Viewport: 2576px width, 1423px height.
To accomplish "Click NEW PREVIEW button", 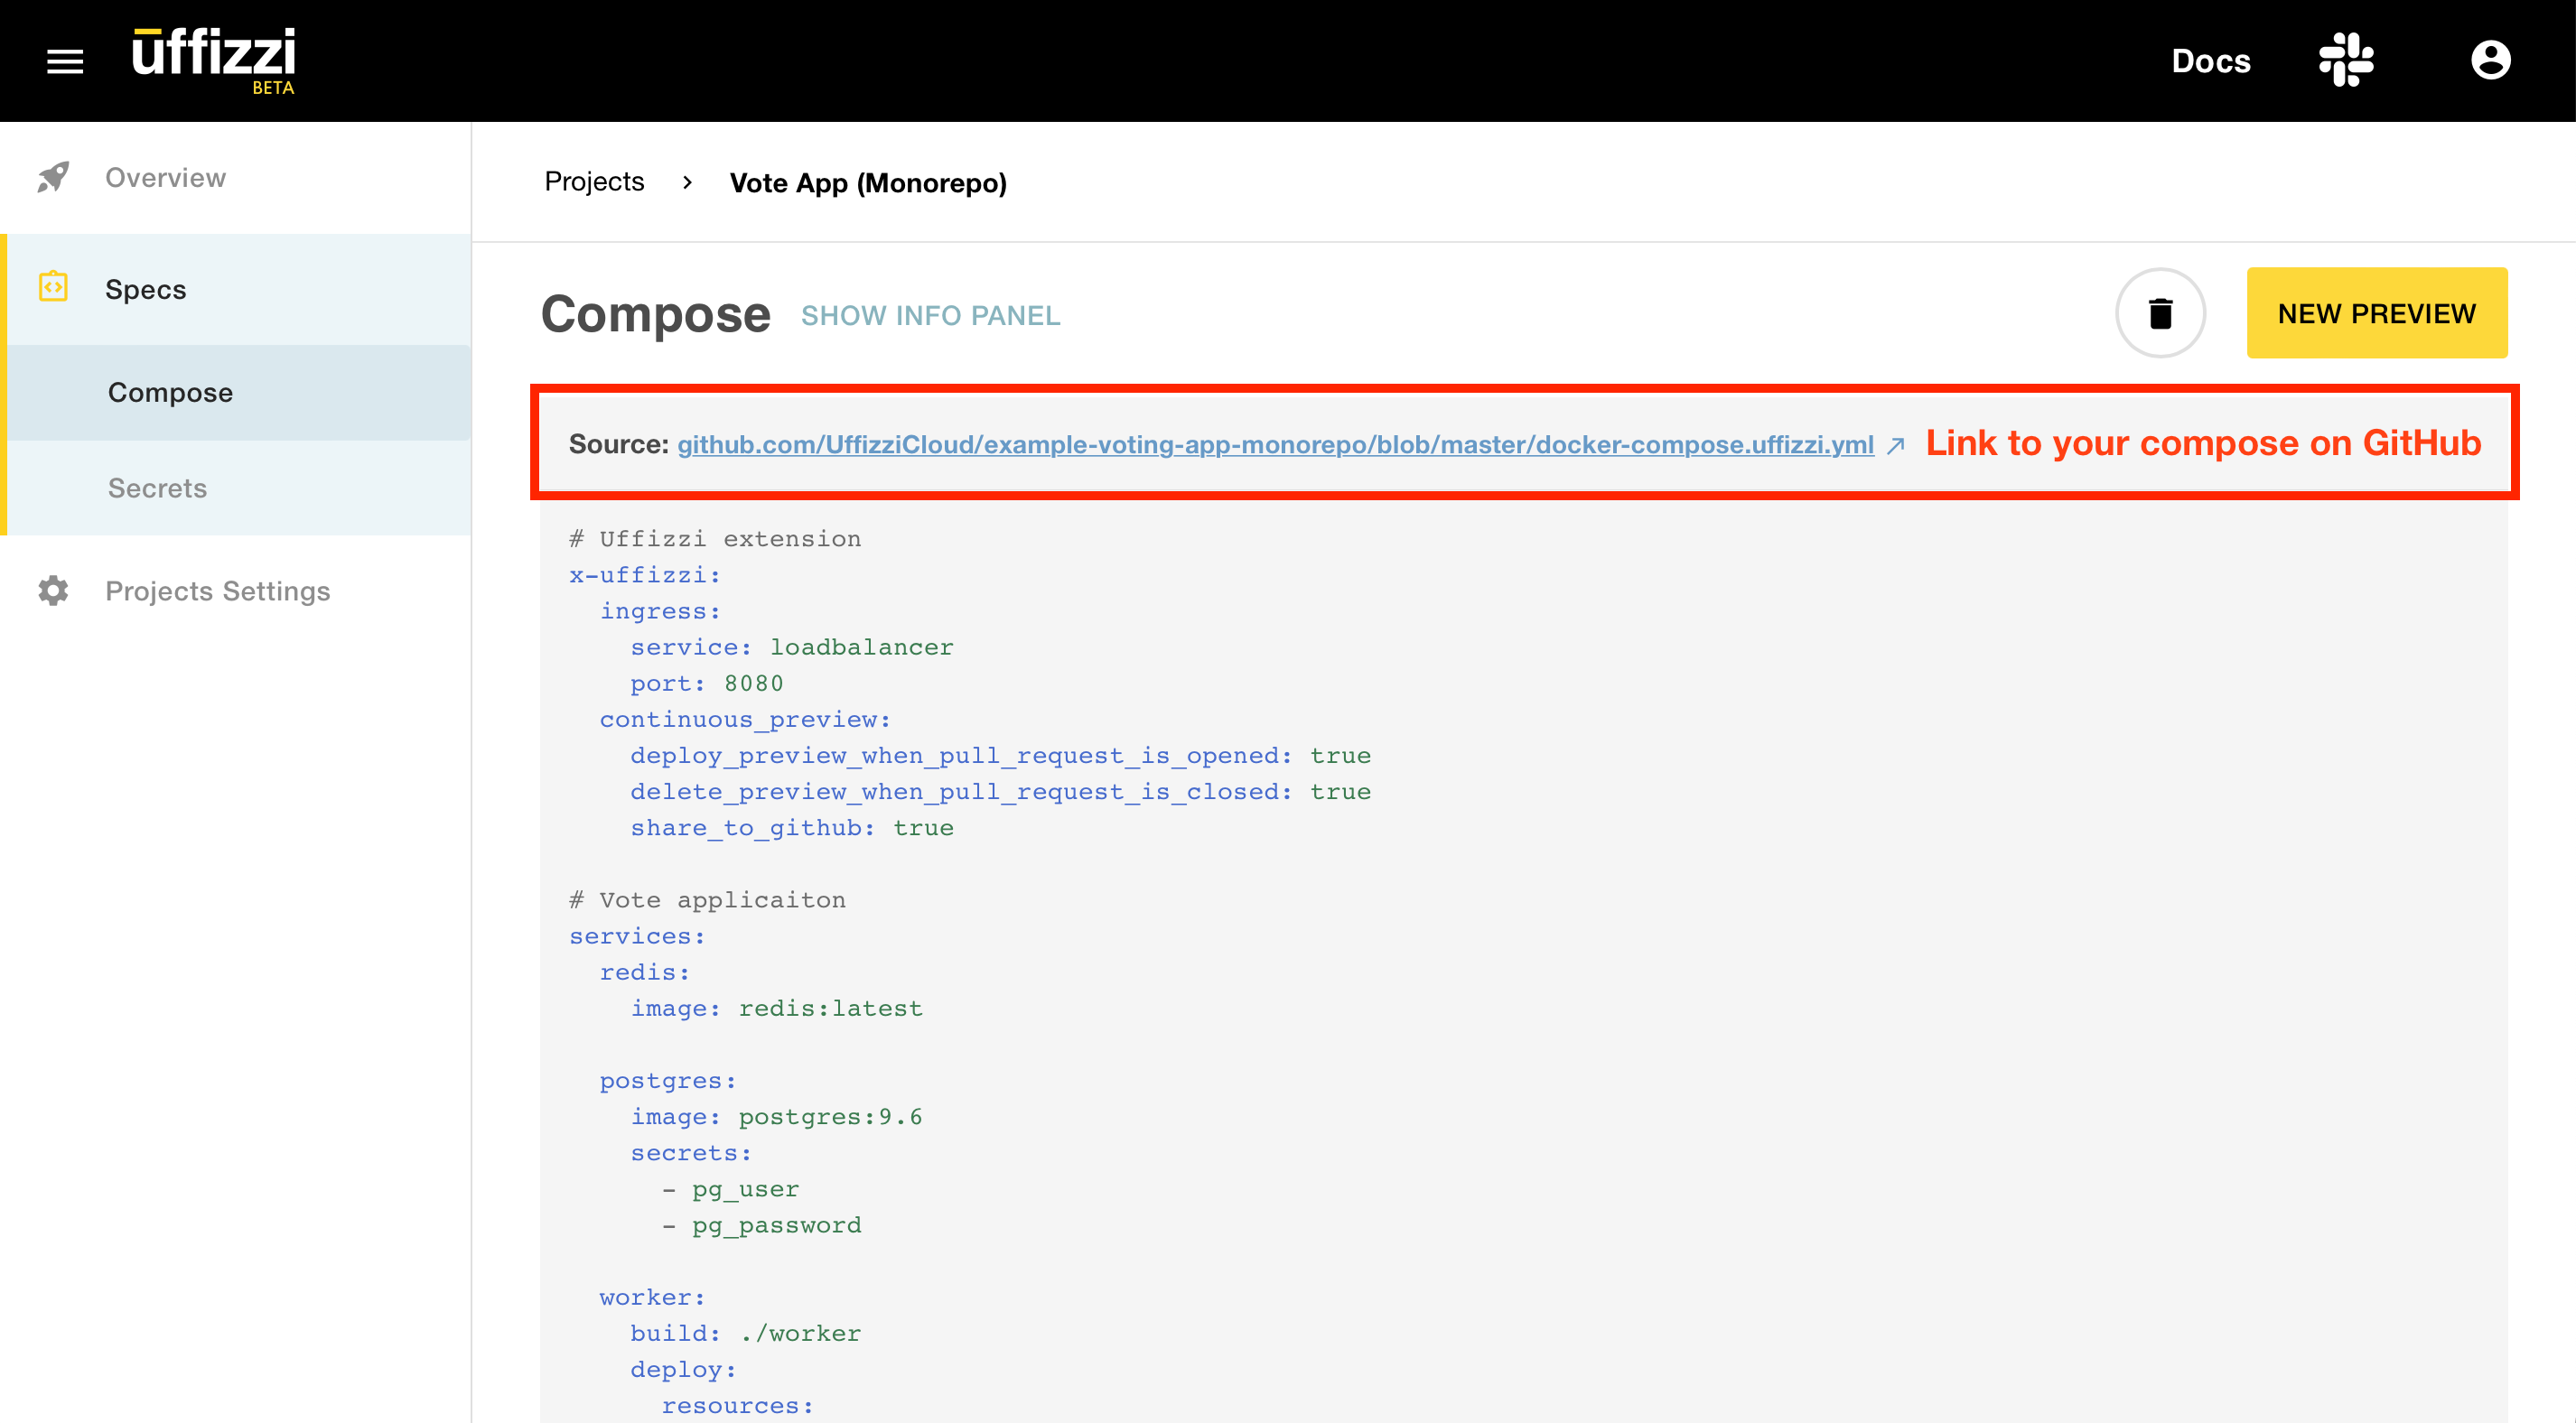I will click(x=2376, y=313).
